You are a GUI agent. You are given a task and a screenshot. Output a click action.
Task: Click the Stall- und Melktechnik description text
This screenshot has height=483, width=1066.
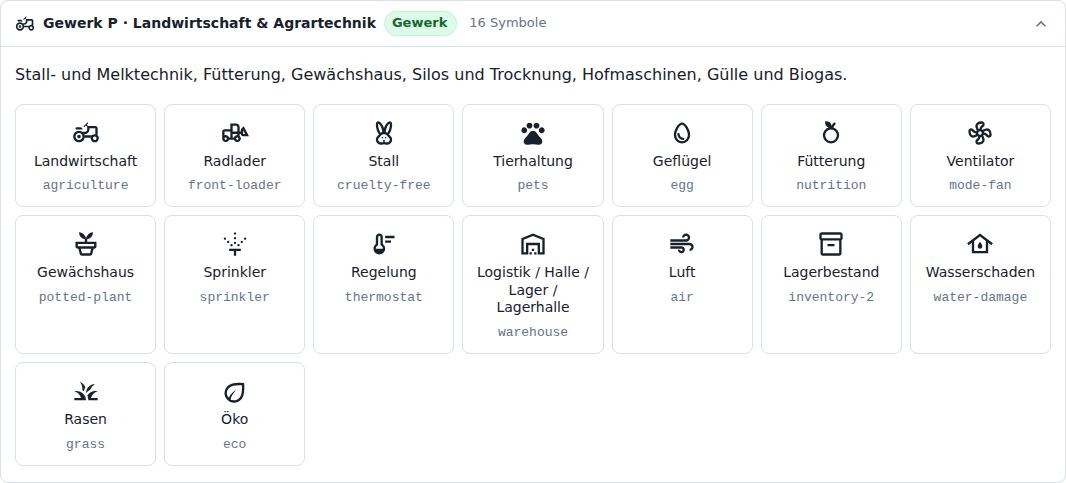pos(431,75)
